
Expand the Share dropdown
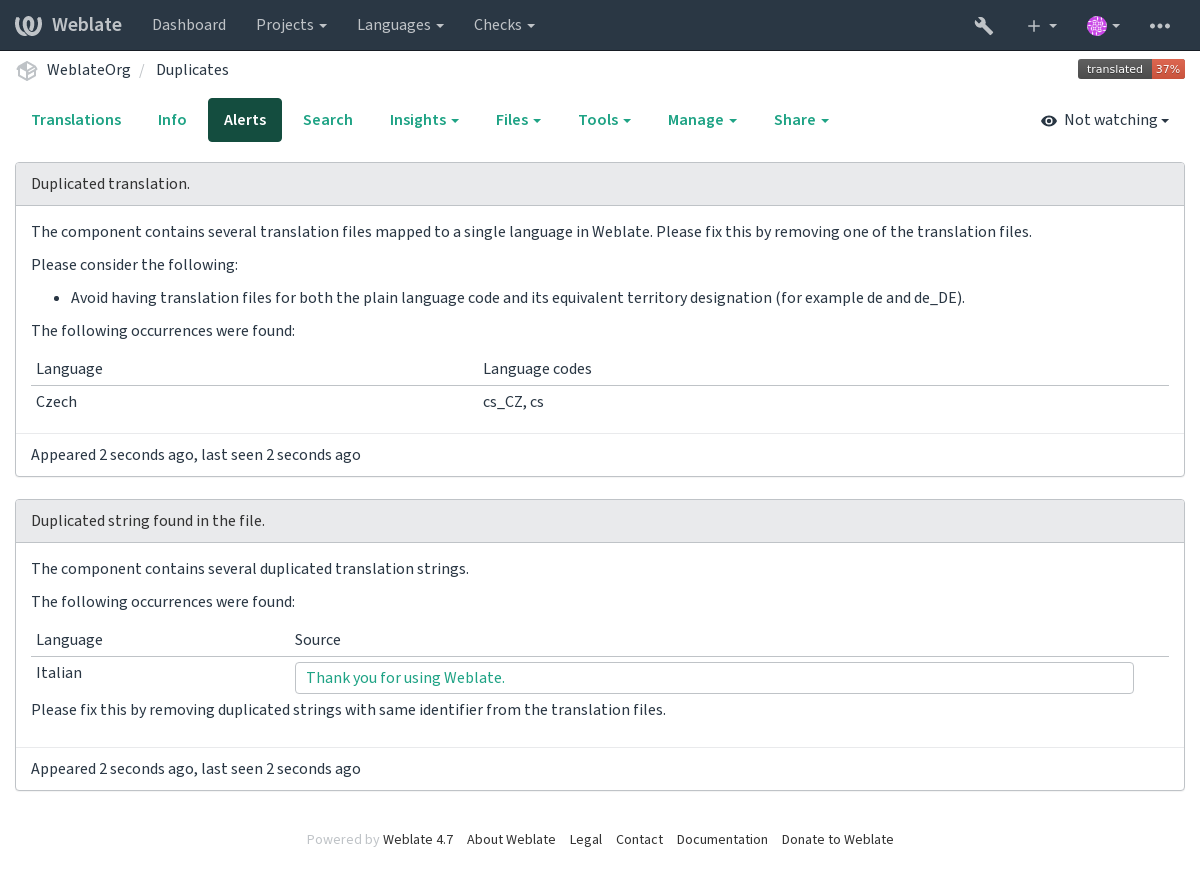pyautogui.click(x=801, y=120)
